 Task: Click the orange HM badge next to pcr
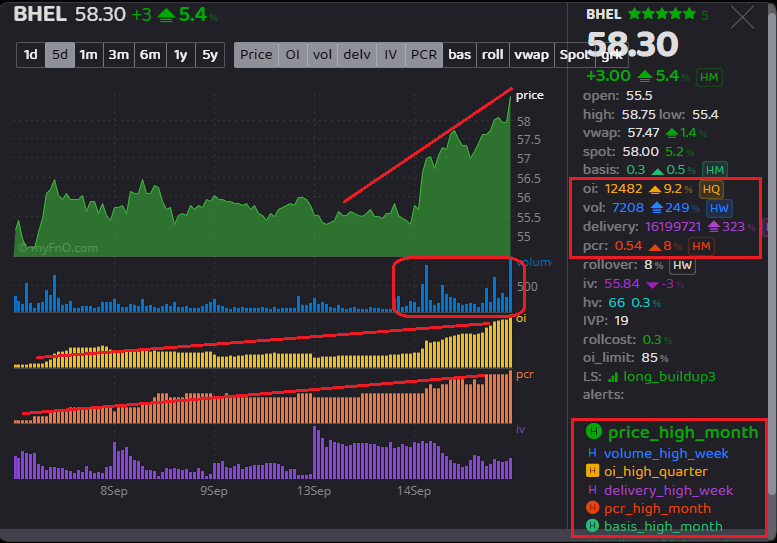tap(701, 246)
